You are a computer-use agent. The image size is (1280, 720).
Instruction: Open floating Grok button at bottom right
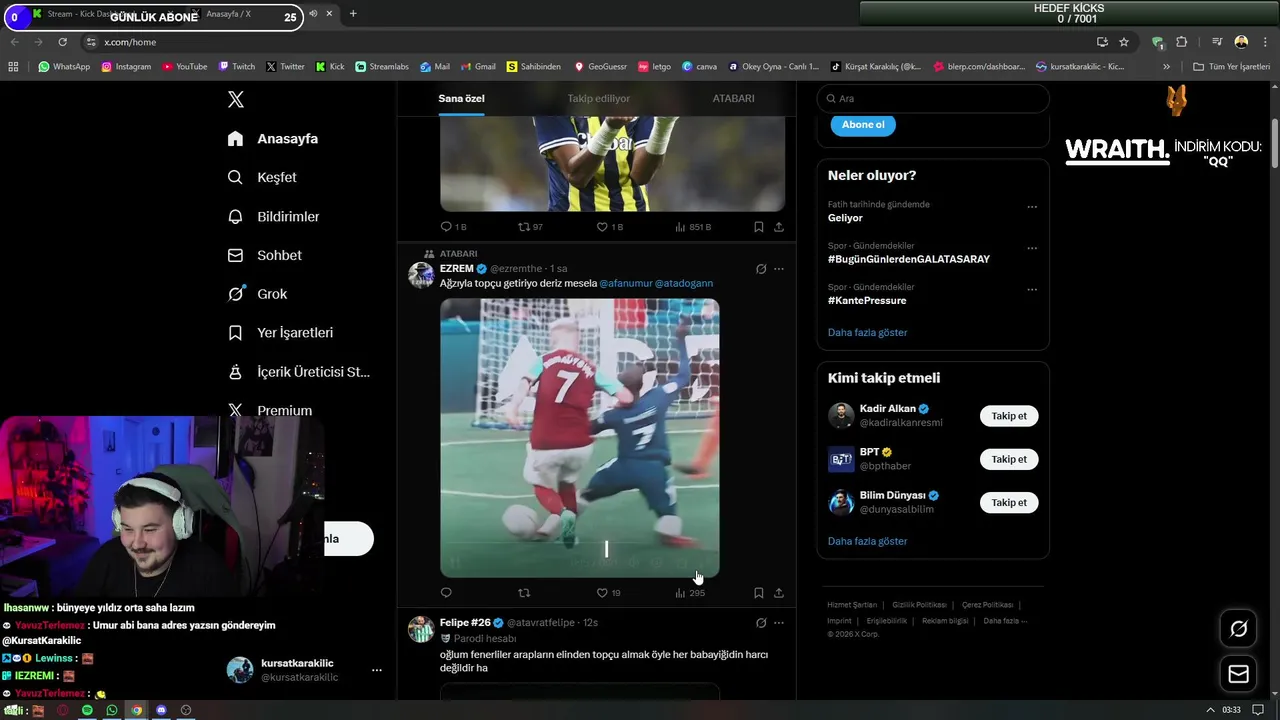[1238, 629]
